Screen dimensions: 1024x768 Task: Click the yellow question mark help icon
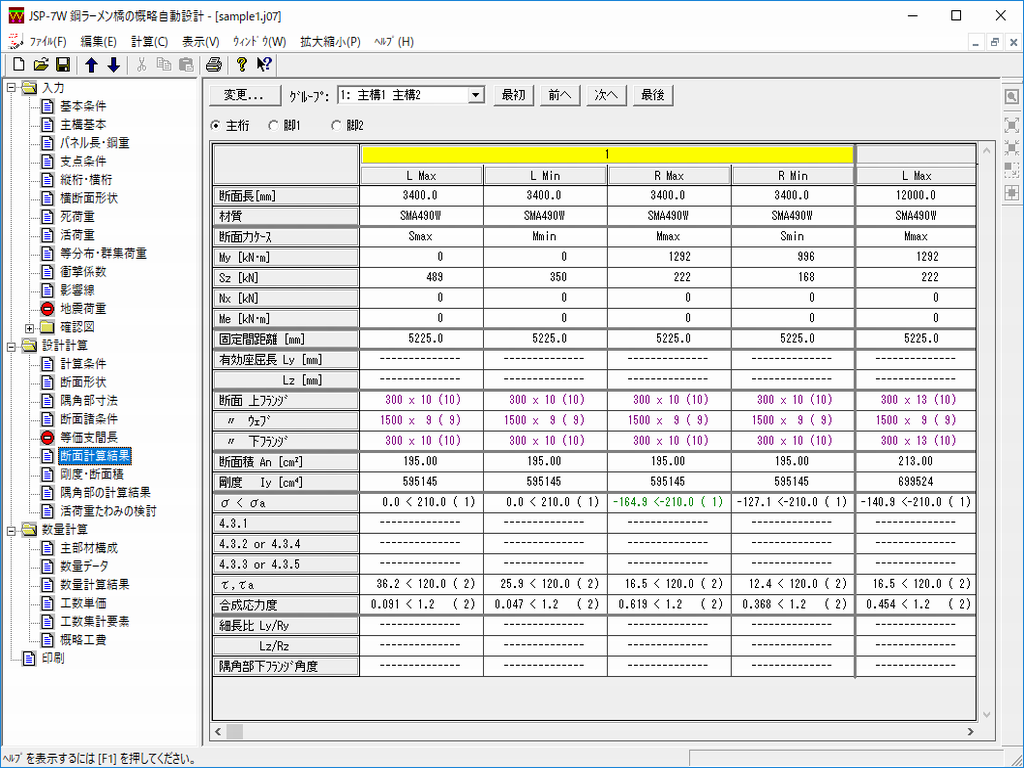[241, 65]
